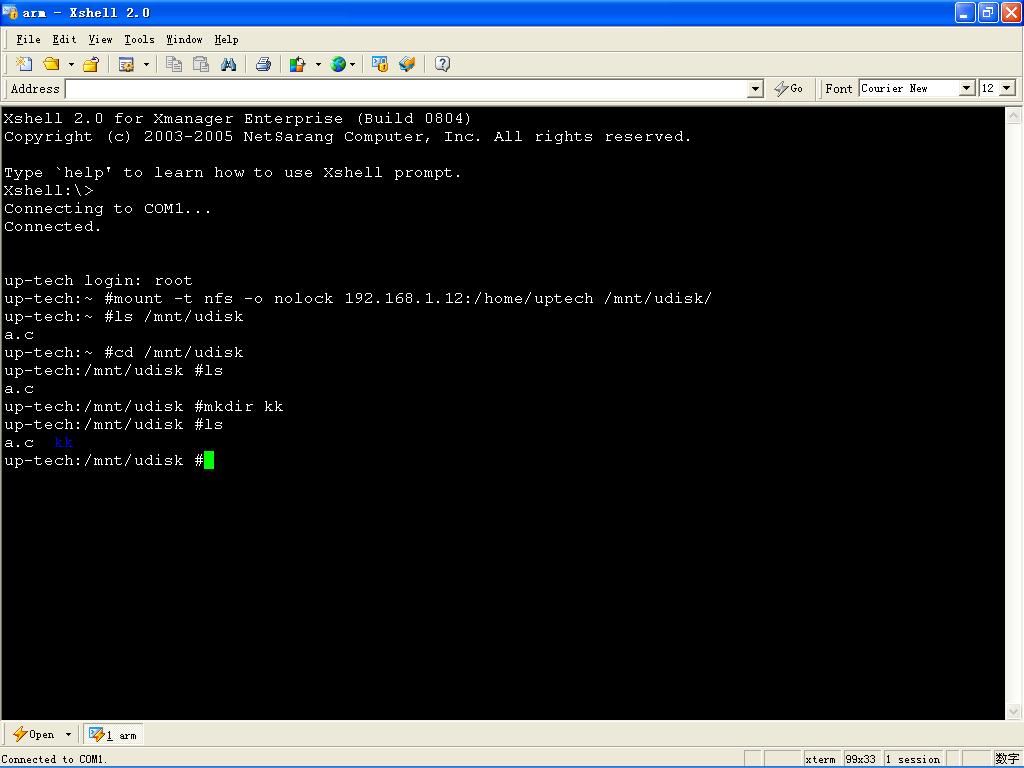Click the mount nfs command line in terminal
This screenshot has height=768, width=1024.
pyautogui.click(x=358, y=298)
